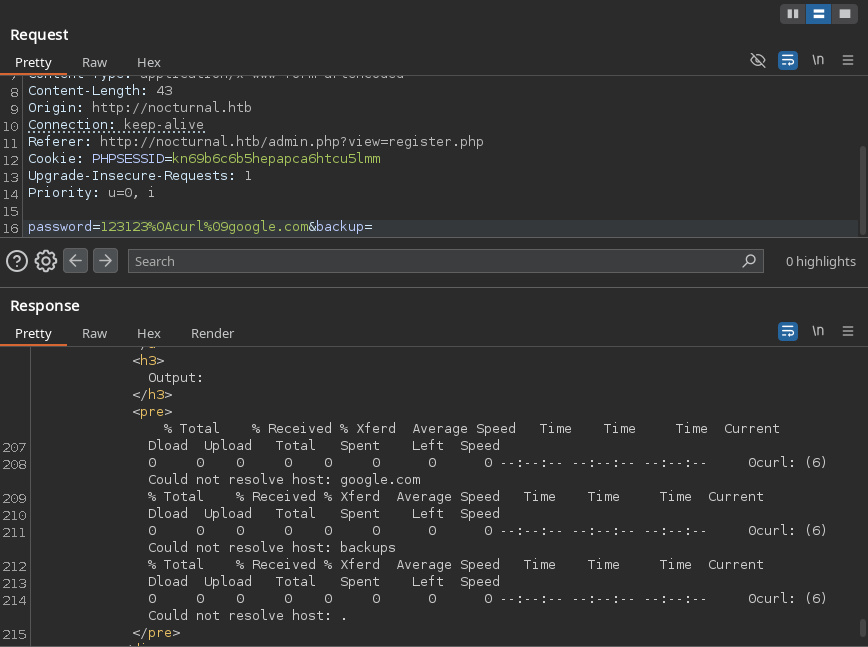
Task: Select top-bottom split layout view
Action: pos(818,14)
